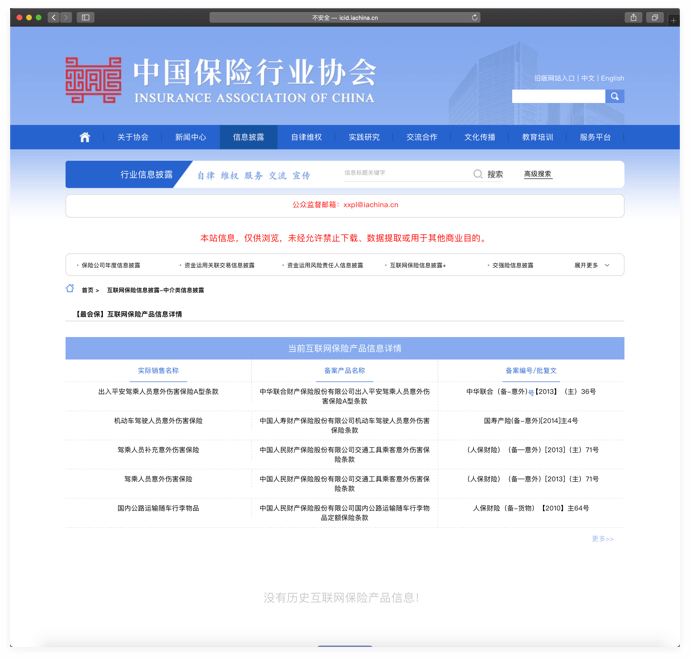Open 文化传播 navigation menu

(x=480, y=137)
